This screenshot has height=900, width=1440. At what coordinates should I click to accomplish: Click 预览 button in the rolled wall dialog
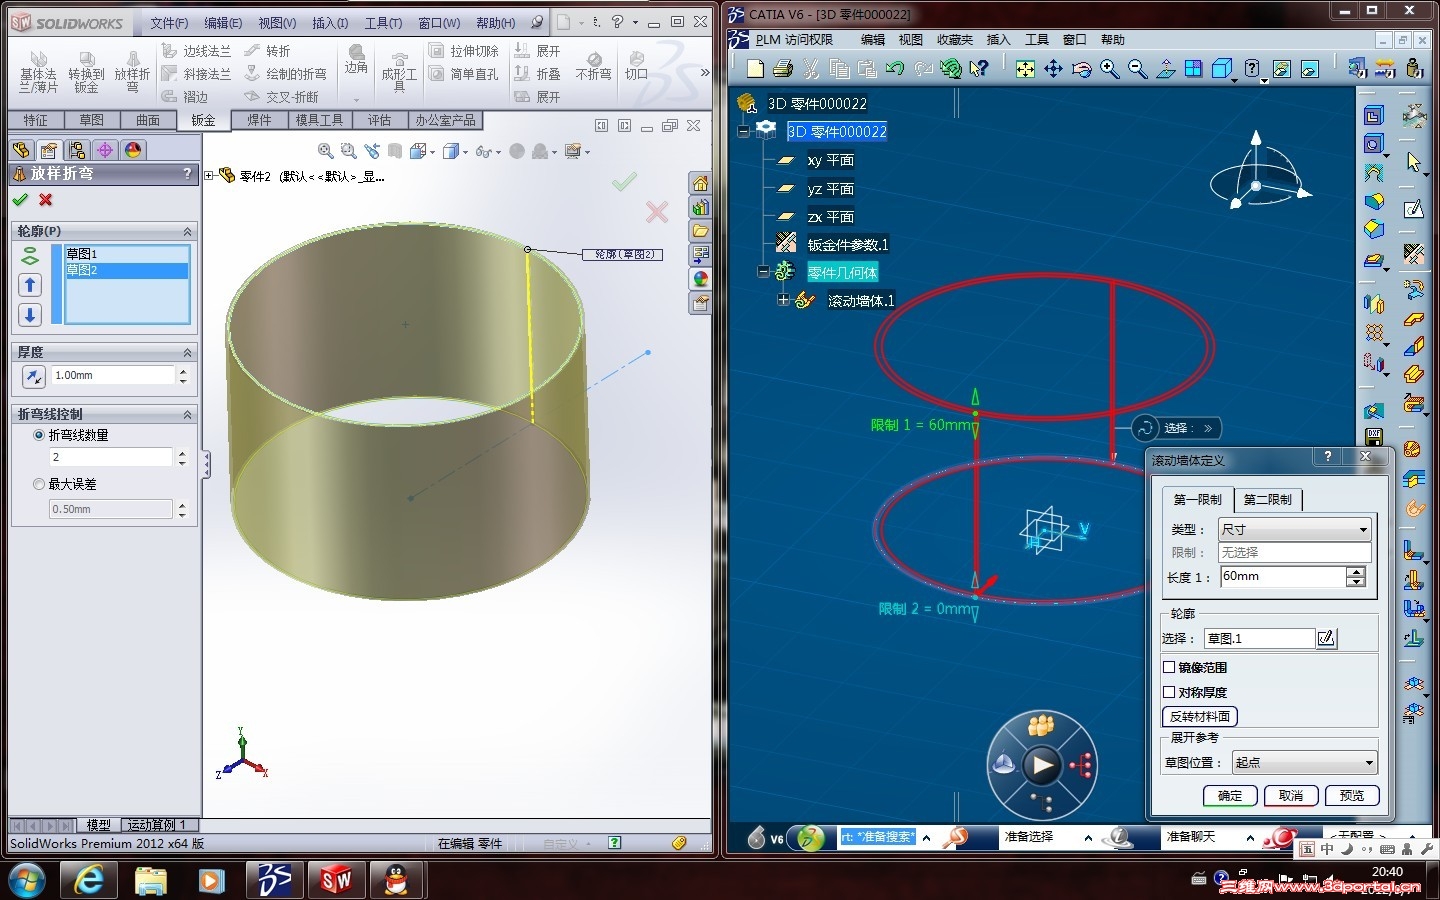[x=1352, y=796]
